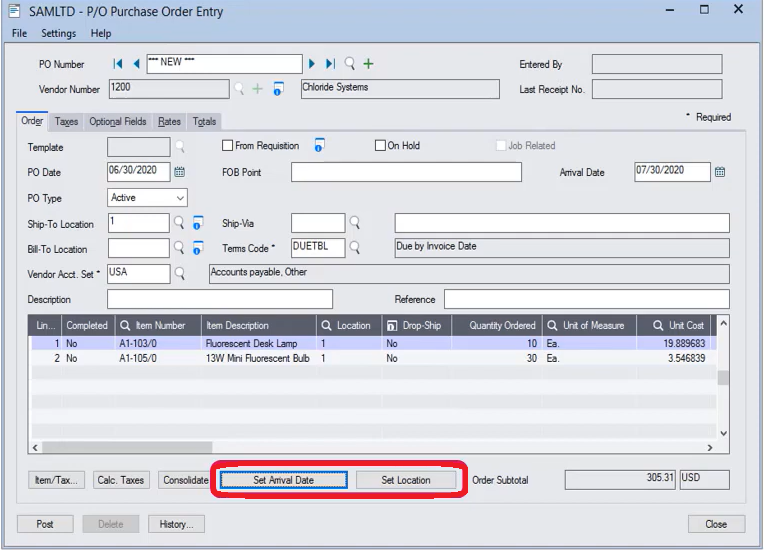The image size is (764, 550).
Task: Switch to the Taxes tab
Action: [x=66, y=122]
